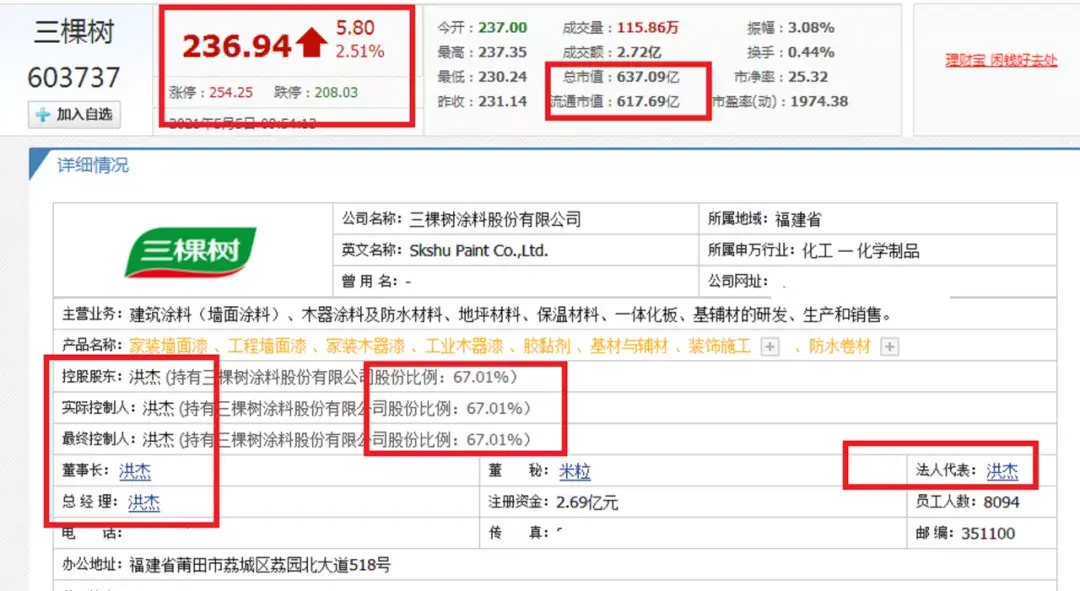Click the 加入自选 button

tap(74, 114)
